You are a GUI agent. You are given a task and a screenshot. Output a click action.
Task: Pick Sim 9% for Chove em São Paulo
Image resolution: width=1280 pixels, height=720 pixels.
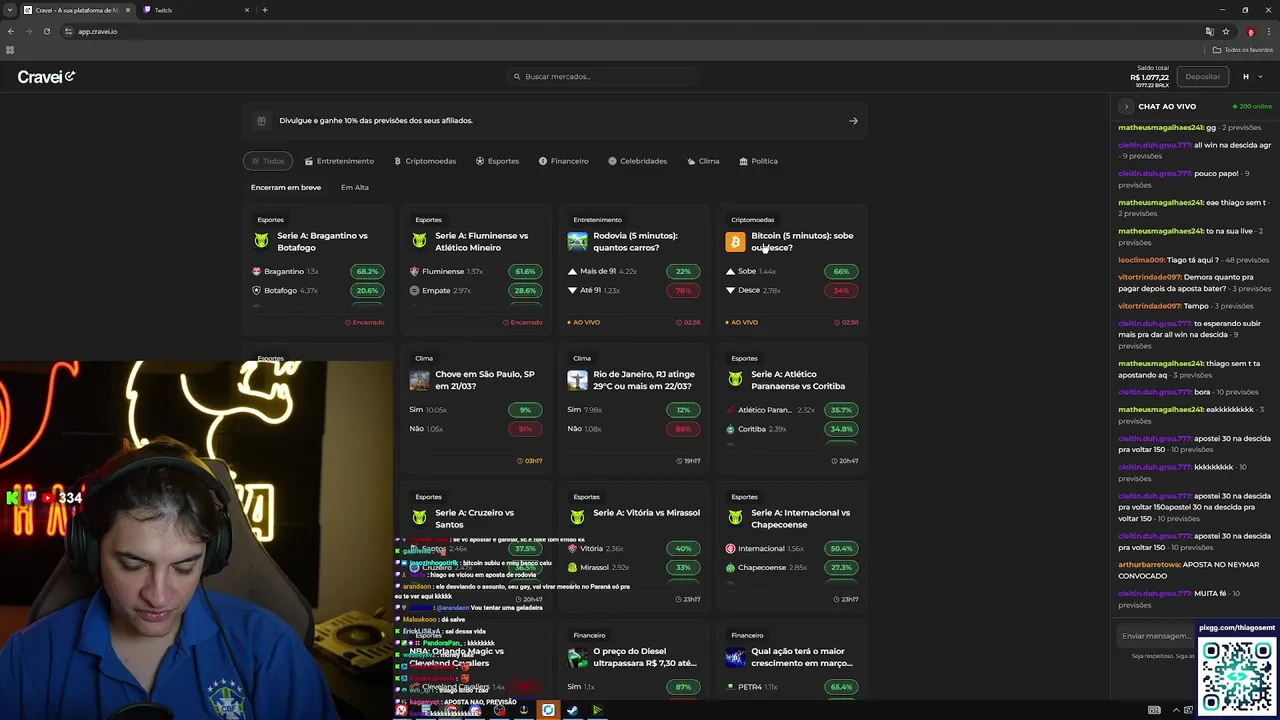point(525,410)
